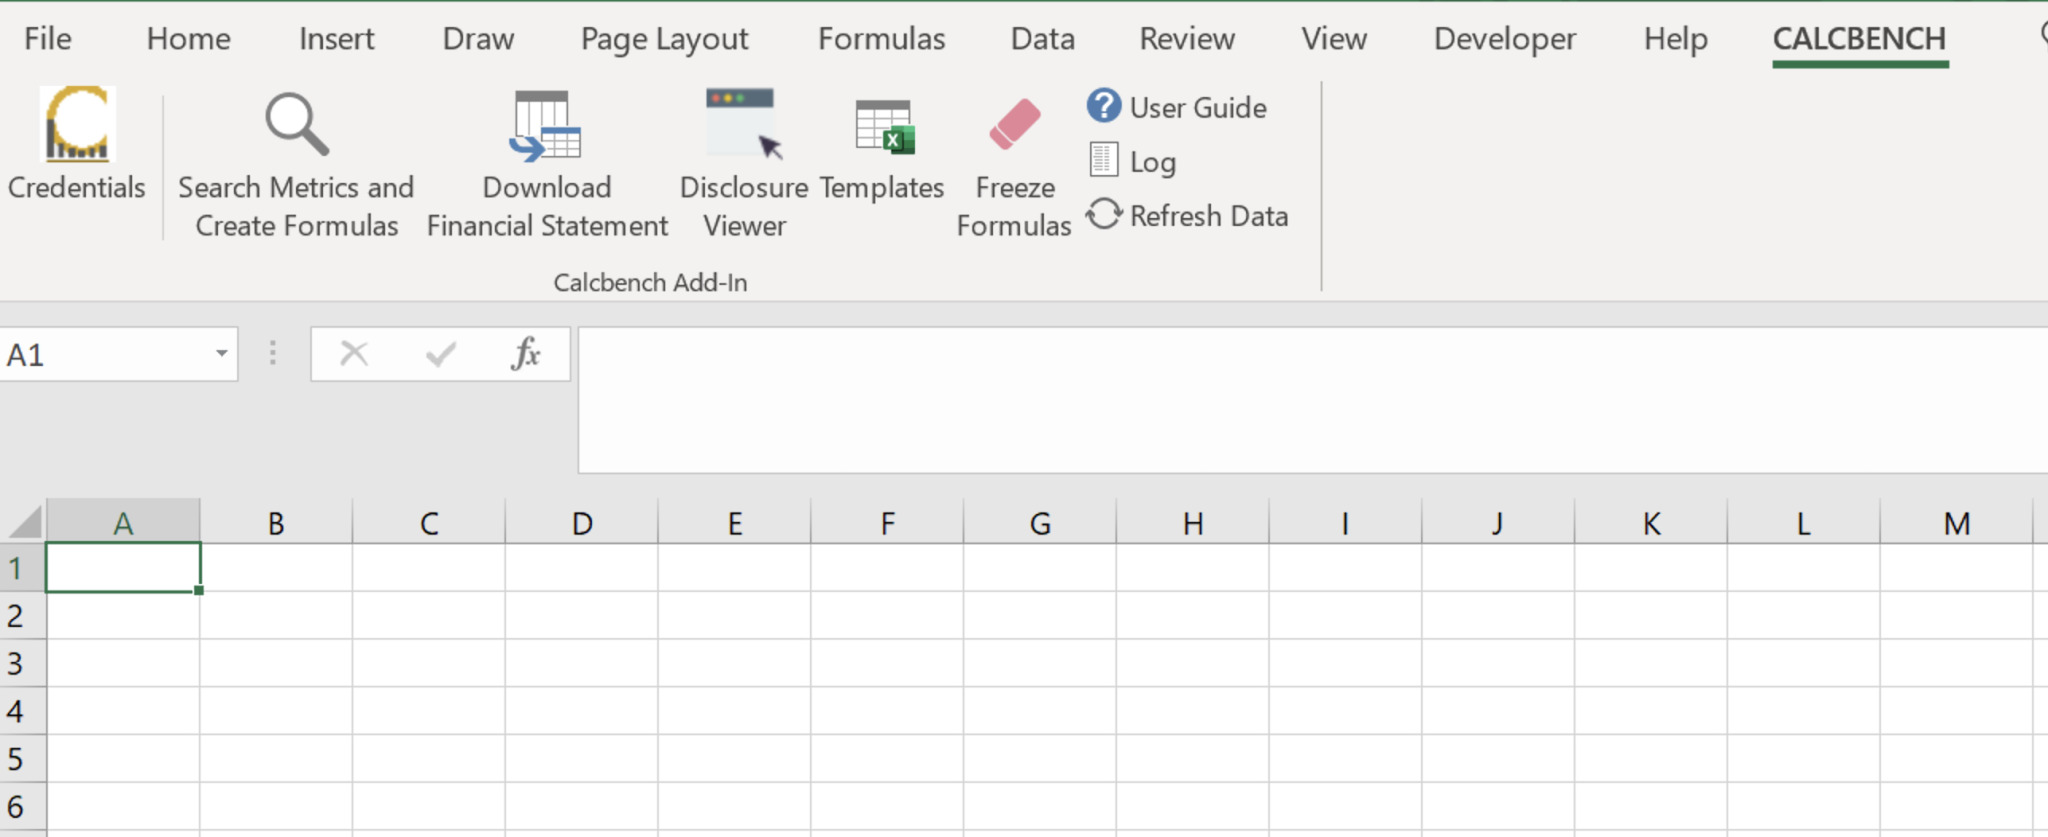Screen dimensions: 2048x837
Task: Click the Insert Function fx button
Action: pyautogui.click(x=525, y=354)
